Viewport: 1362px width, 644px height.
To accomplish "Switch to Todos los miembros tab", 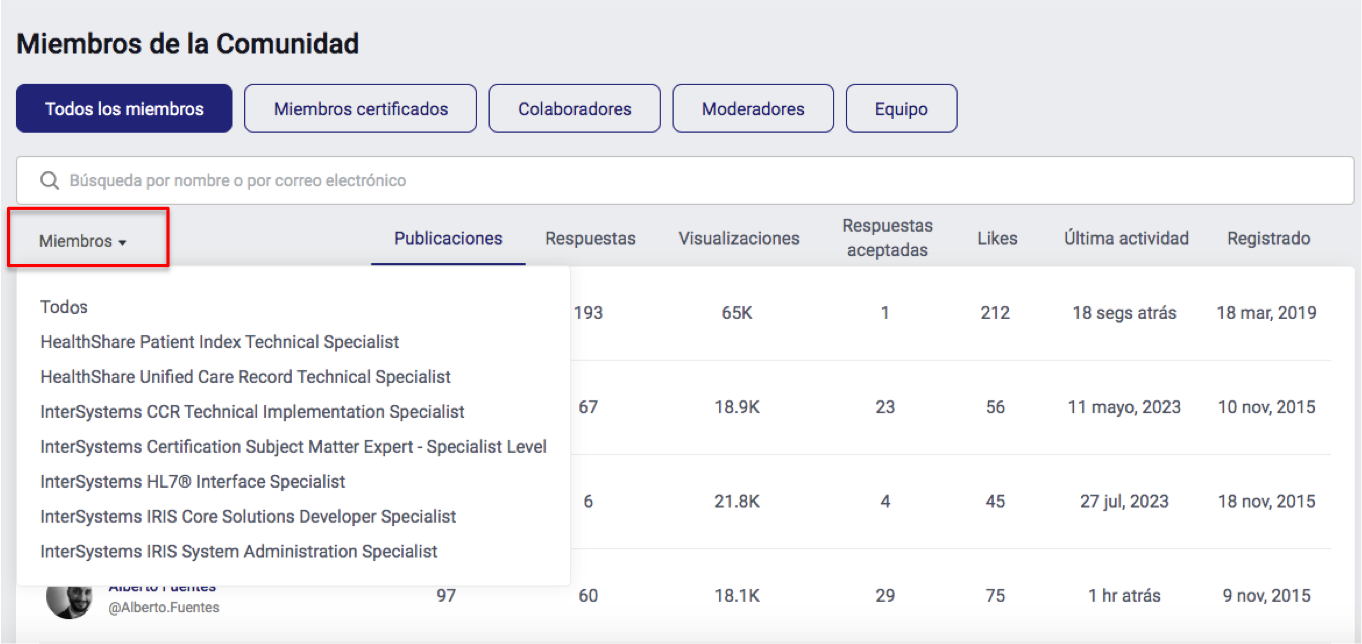I will click(x=124, y=109).
